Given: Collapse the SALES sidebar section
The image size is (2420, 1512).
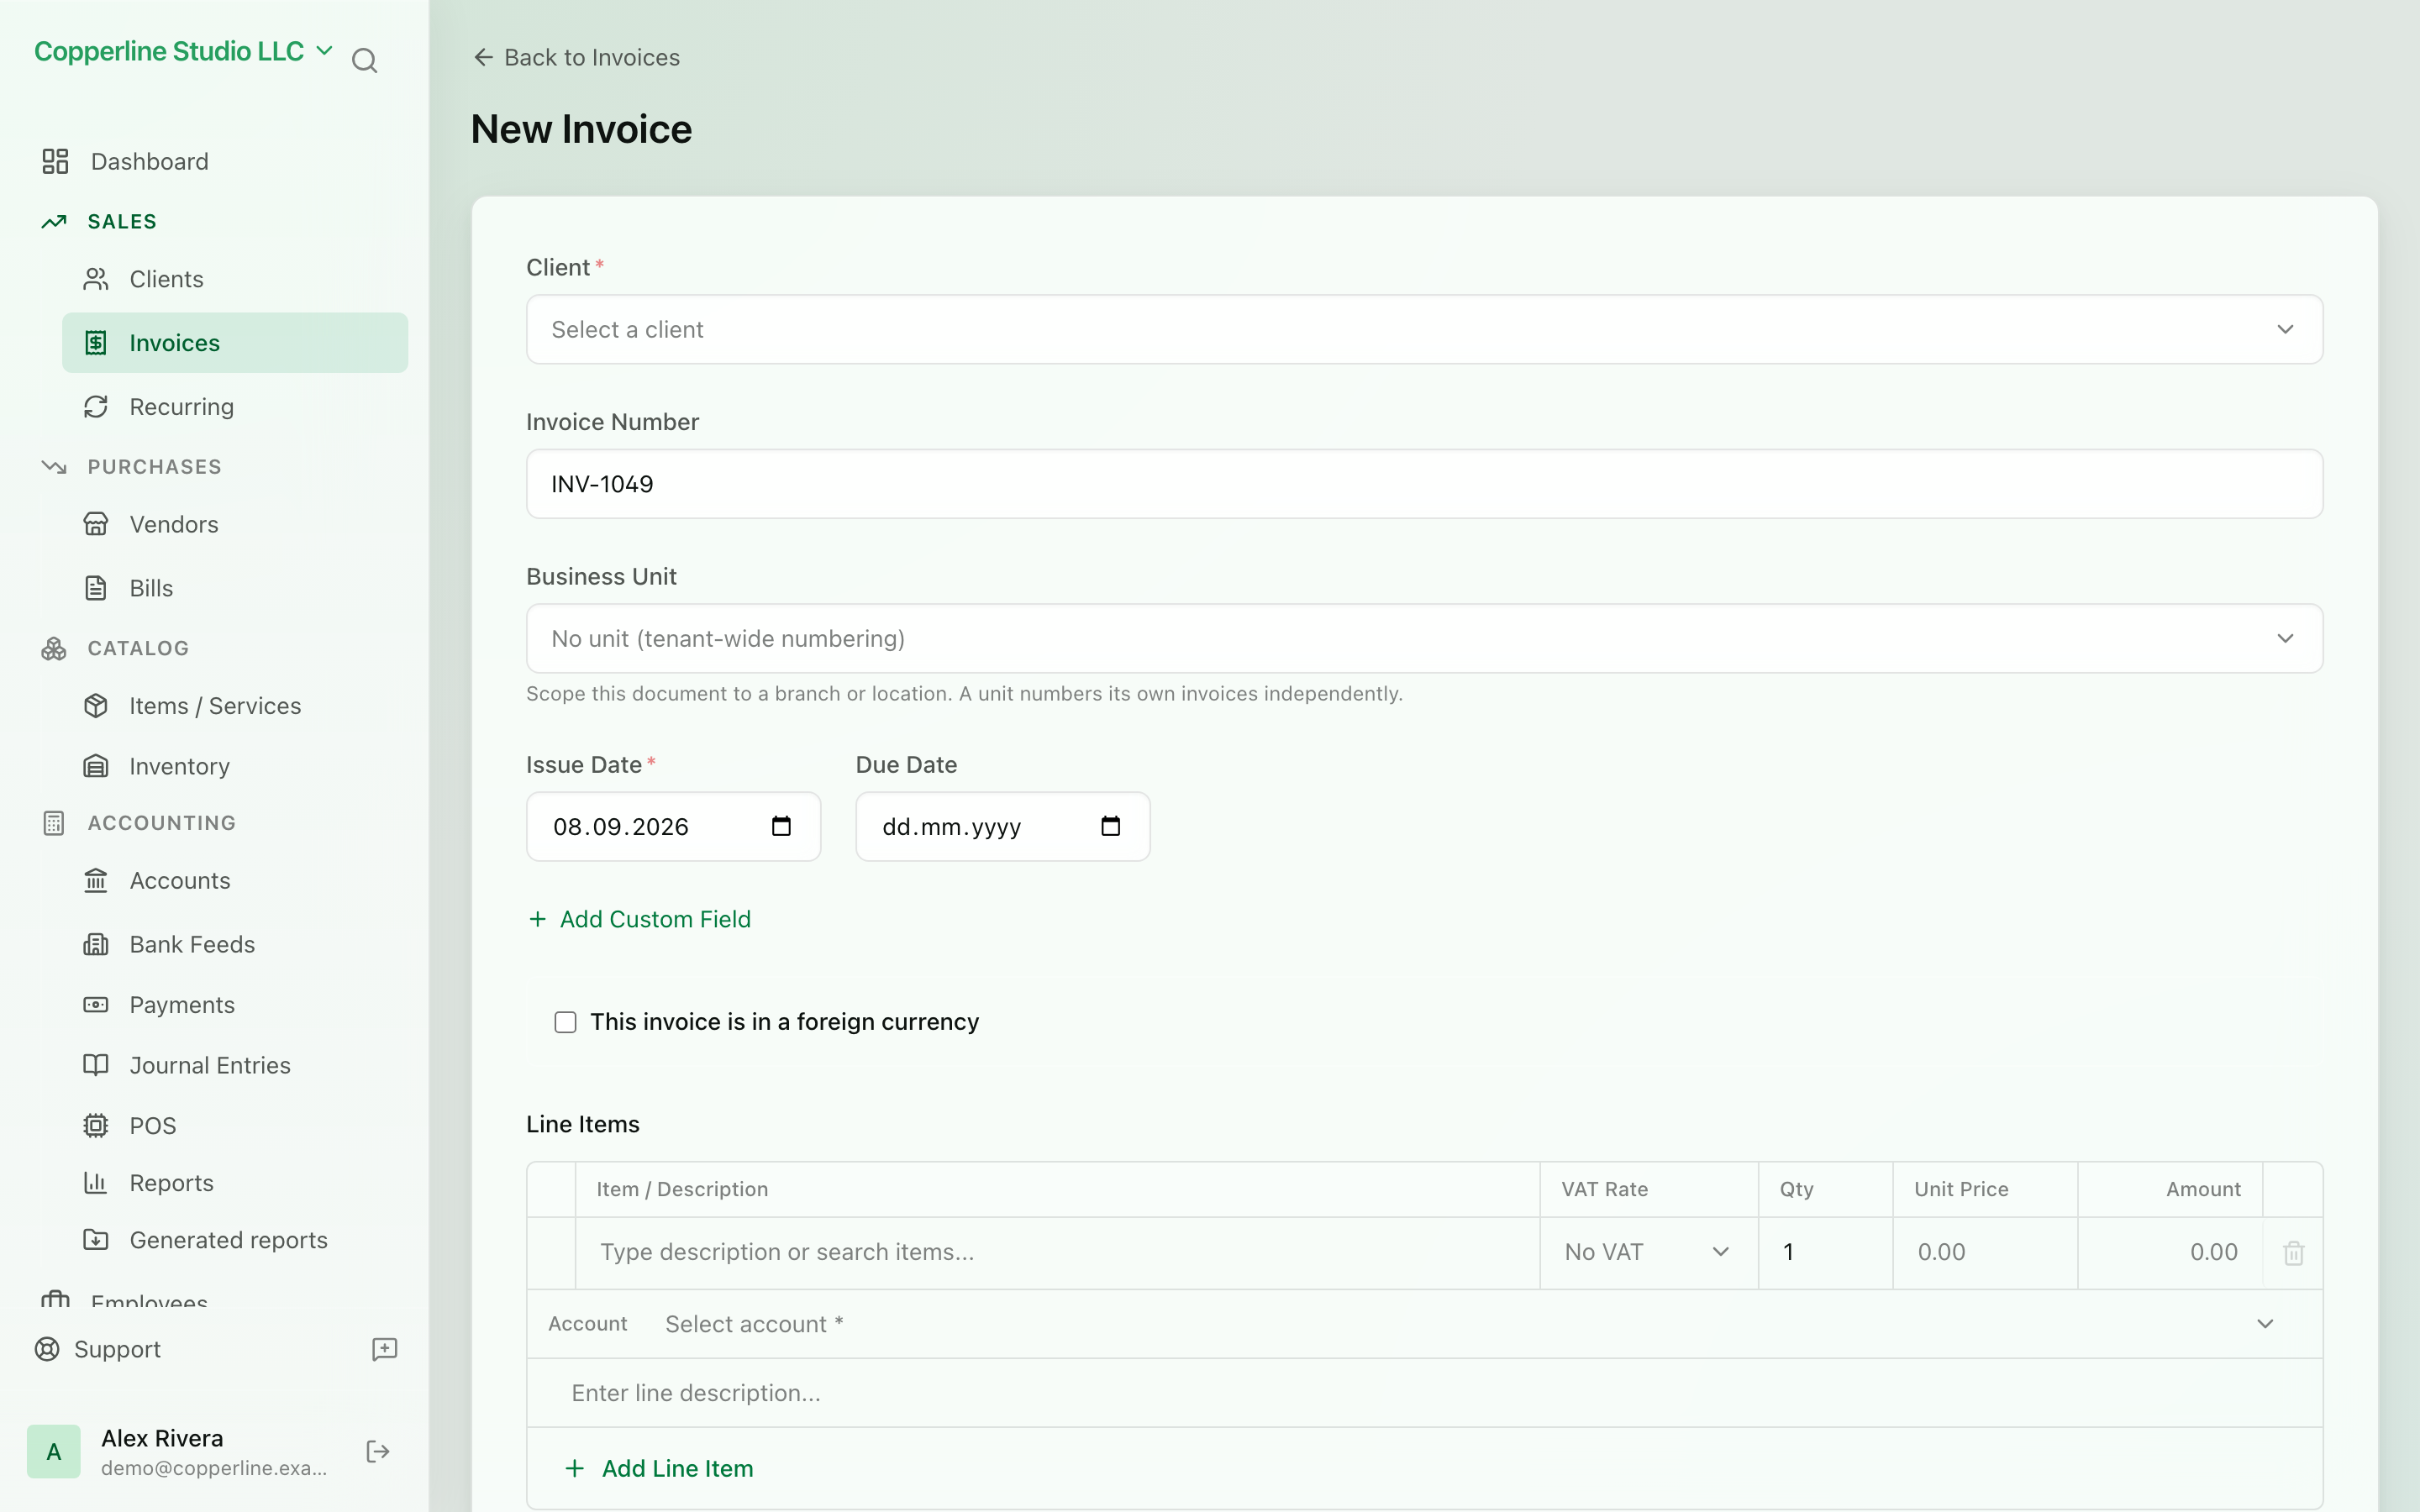Looking at the screenshot, I should click(x=122, y=221).
